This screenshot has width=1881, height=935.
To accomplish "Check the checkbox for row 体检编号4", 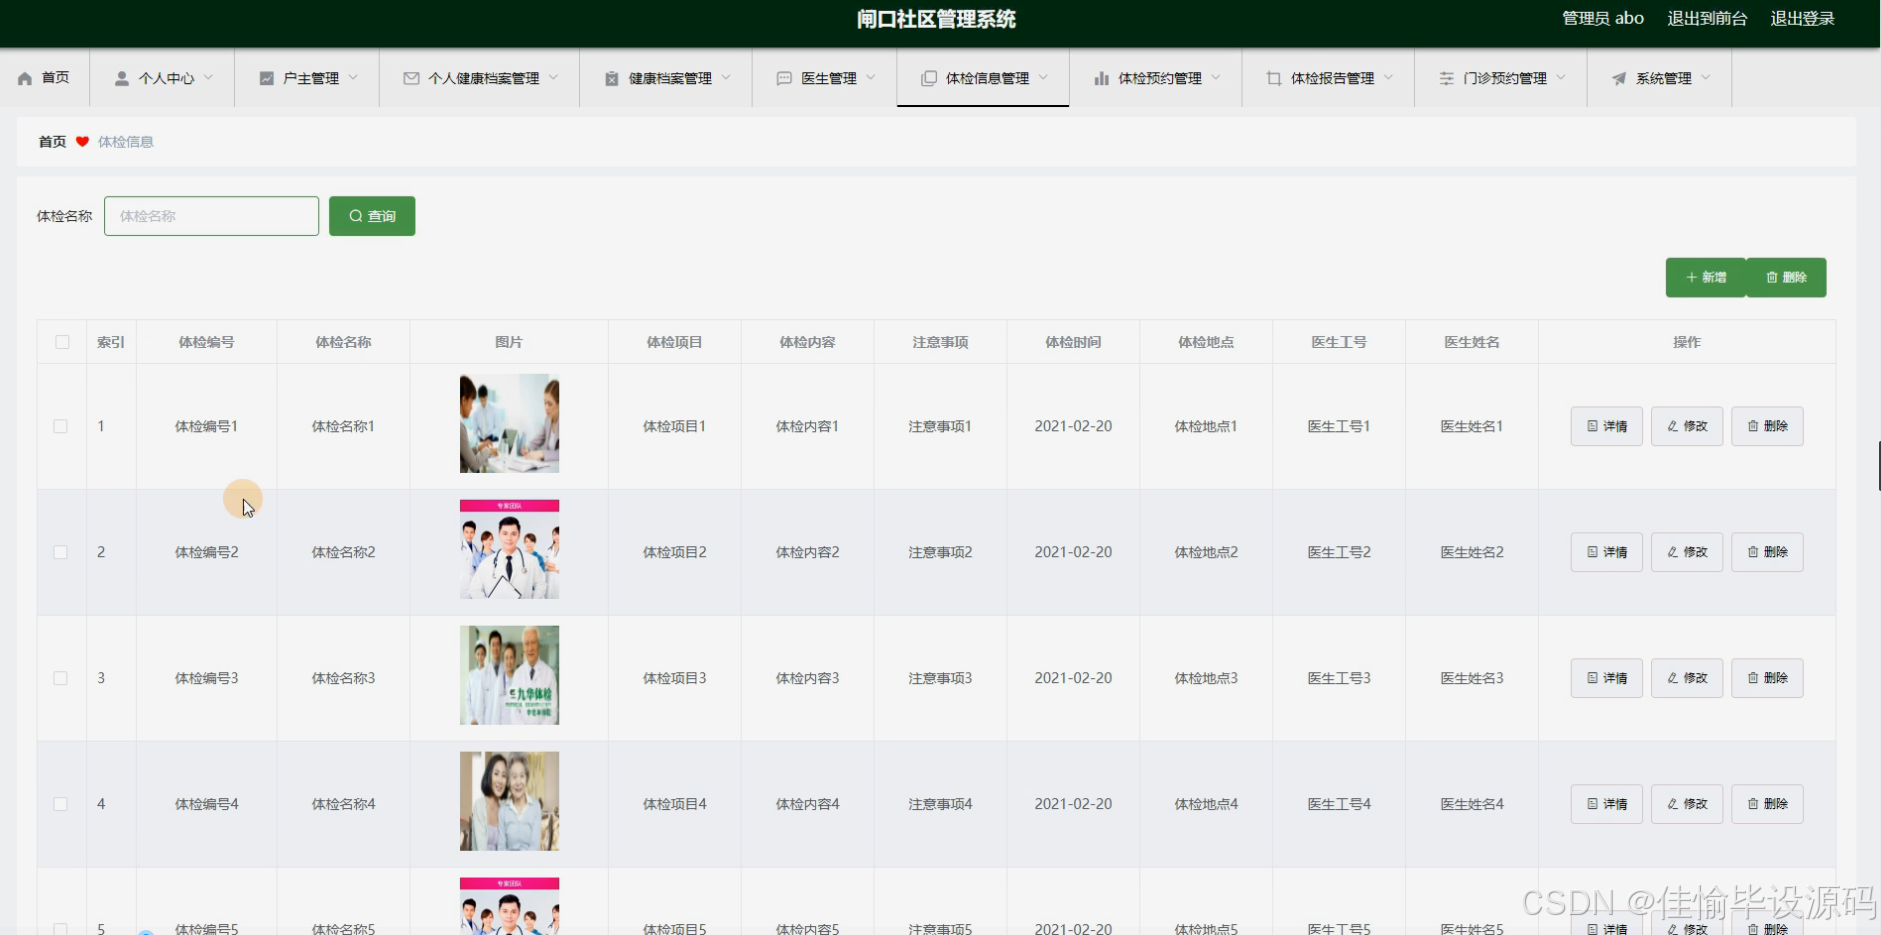I will pos(60,804).
